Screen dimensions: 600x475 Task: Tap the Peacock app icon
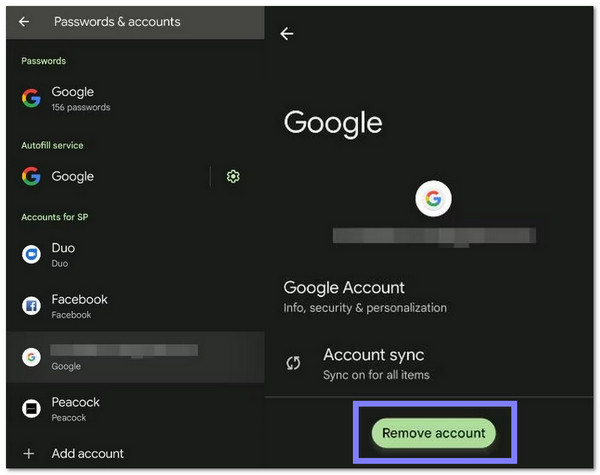click(31, 408)
